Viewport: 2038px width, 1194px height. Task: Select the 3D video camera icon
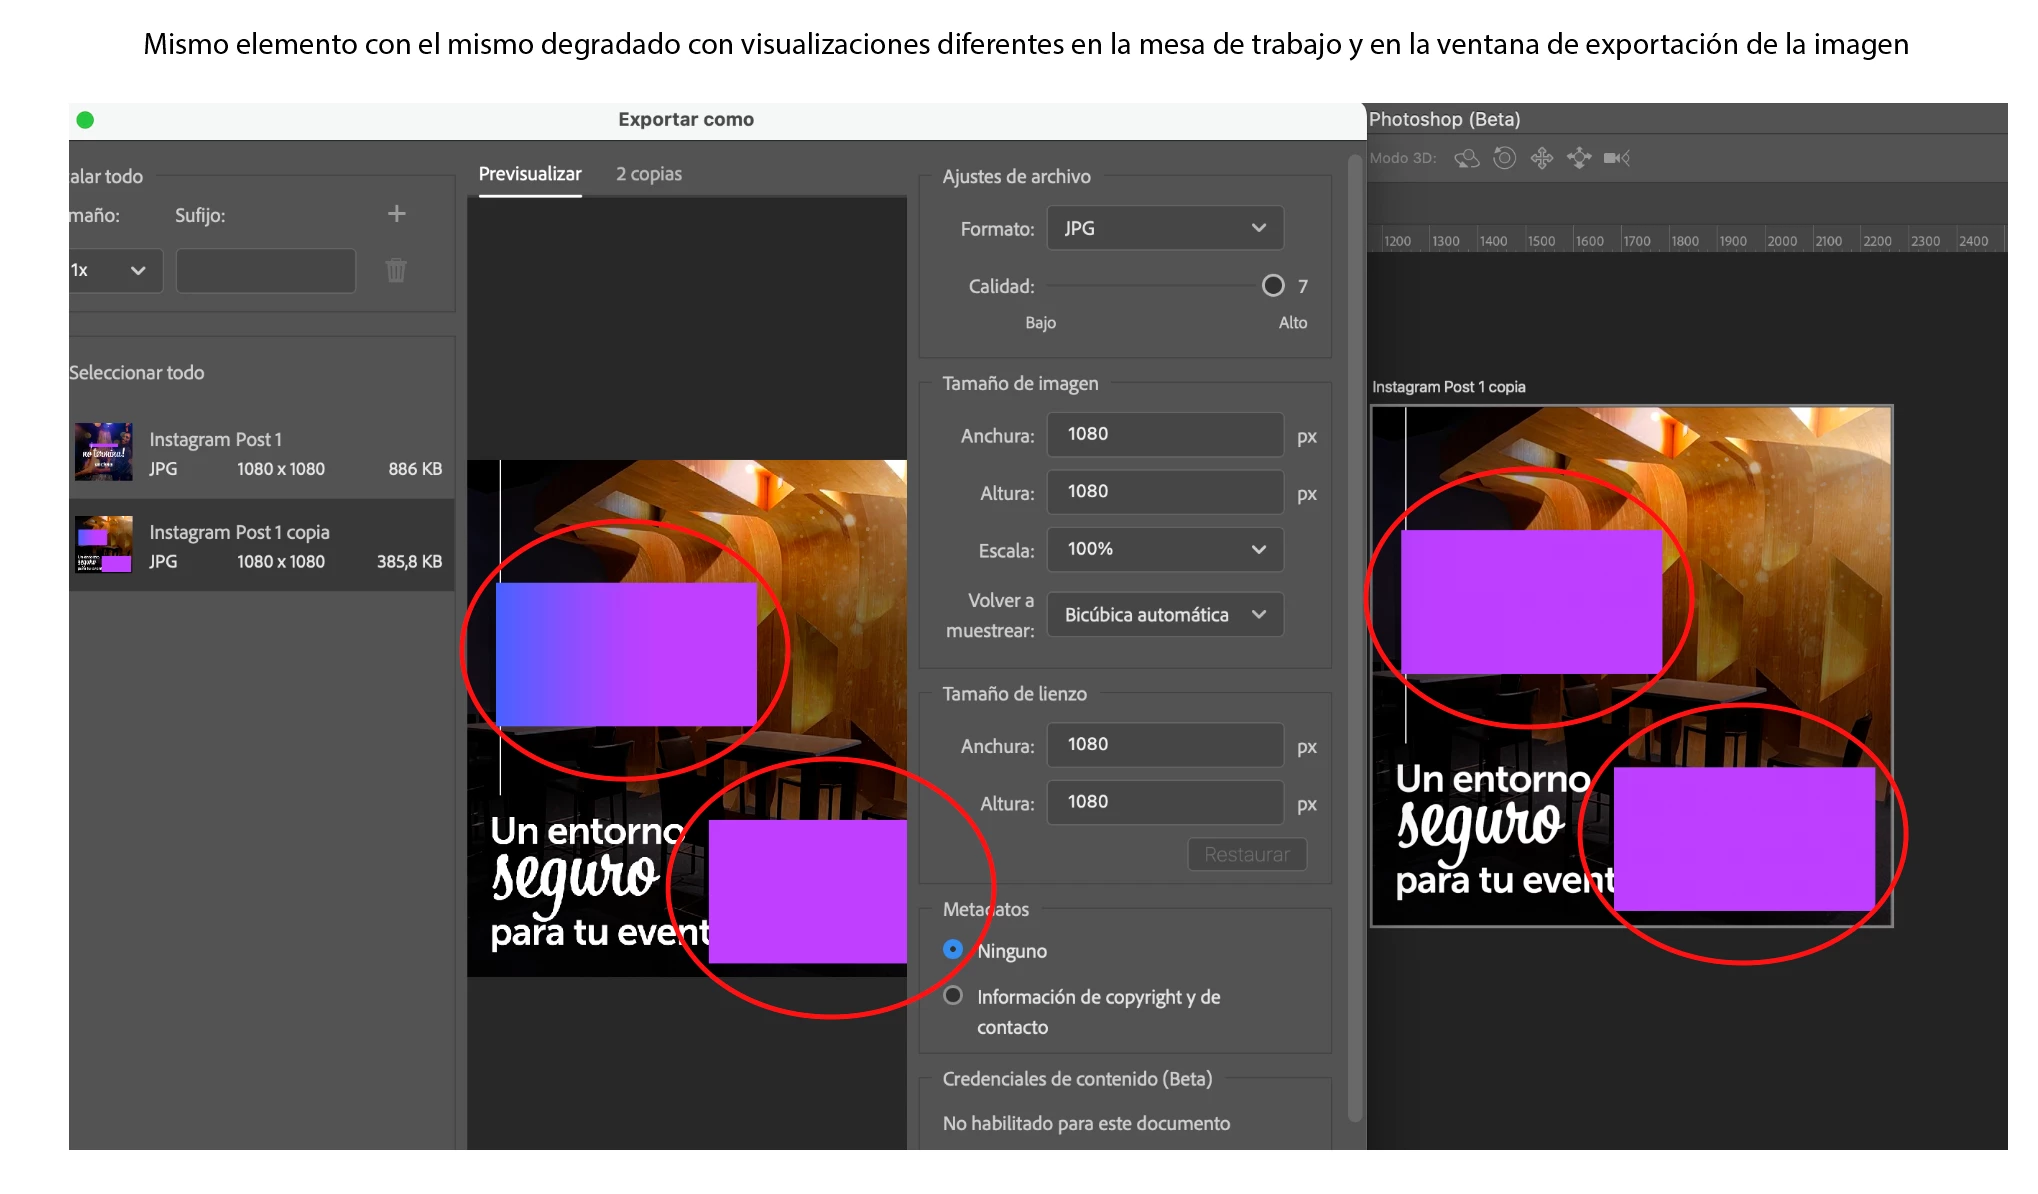point(1616,158)
